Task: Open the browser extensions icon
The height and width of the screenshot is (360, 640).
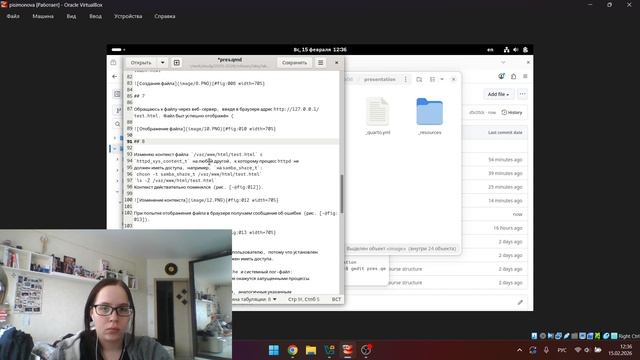Action: 513,76
